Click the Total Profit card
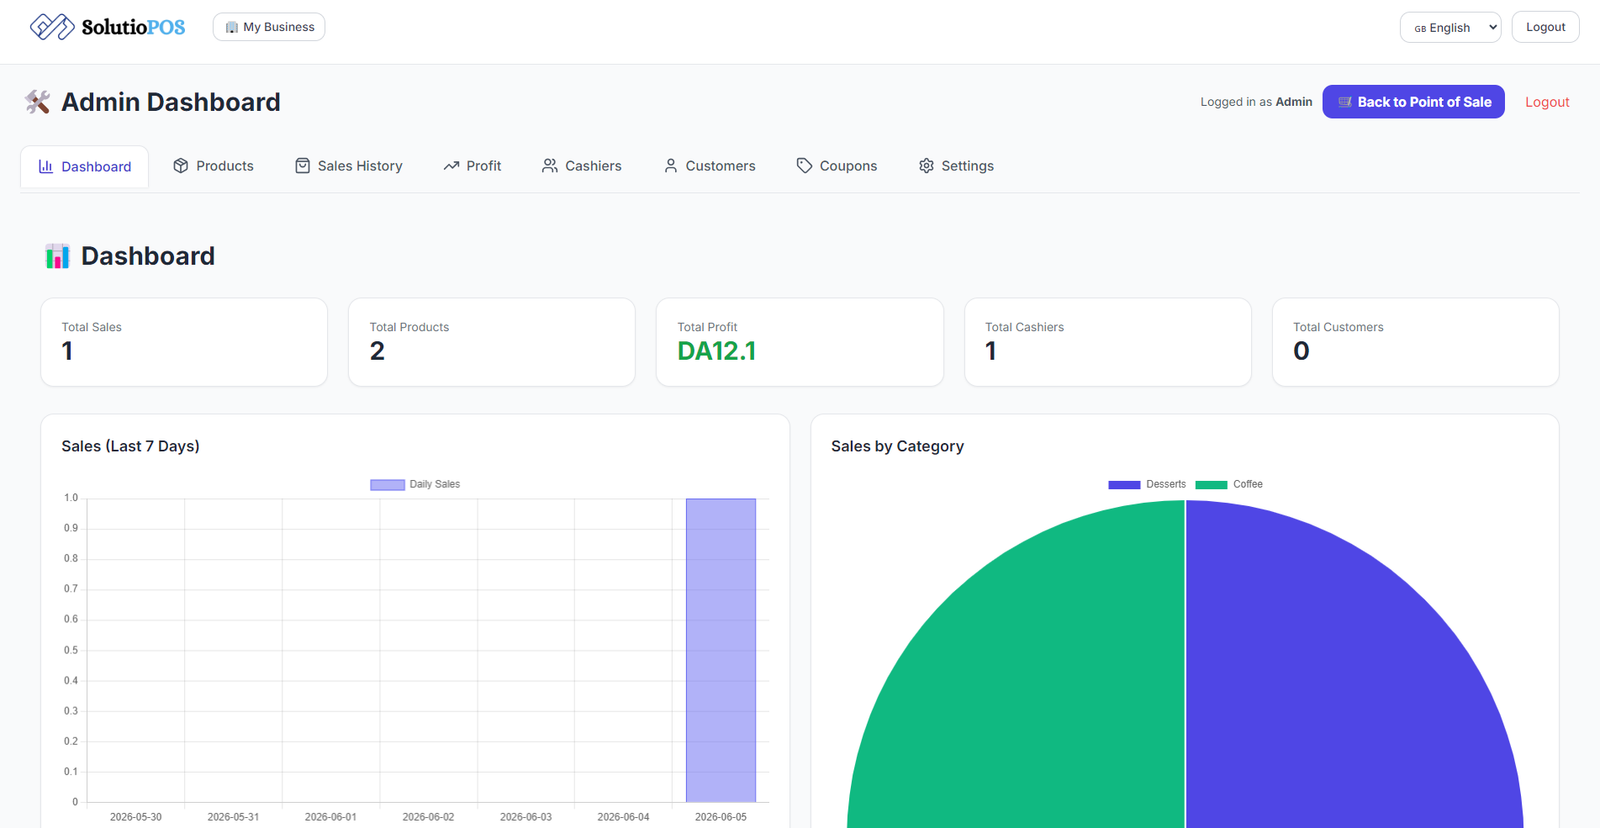1600x828 pixels. point(800,342)
